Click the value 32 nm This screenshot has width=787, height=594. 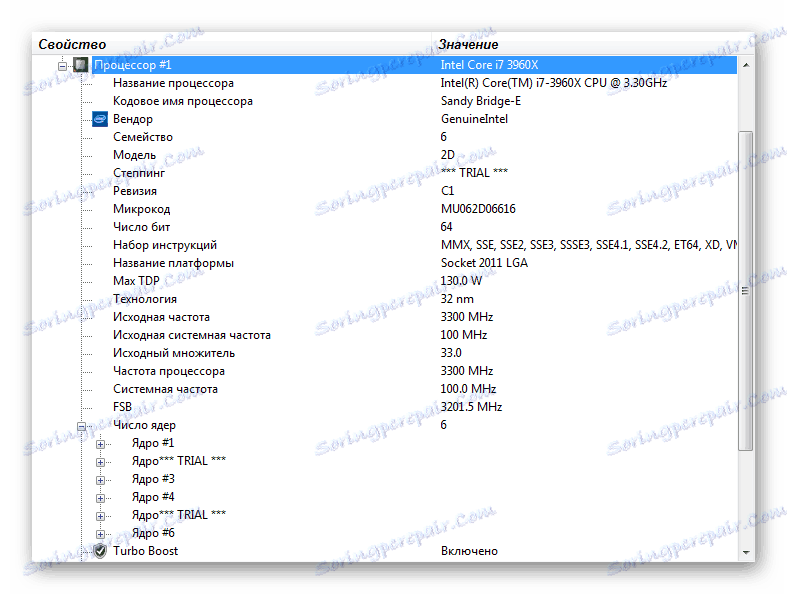(x=457, y=299)
